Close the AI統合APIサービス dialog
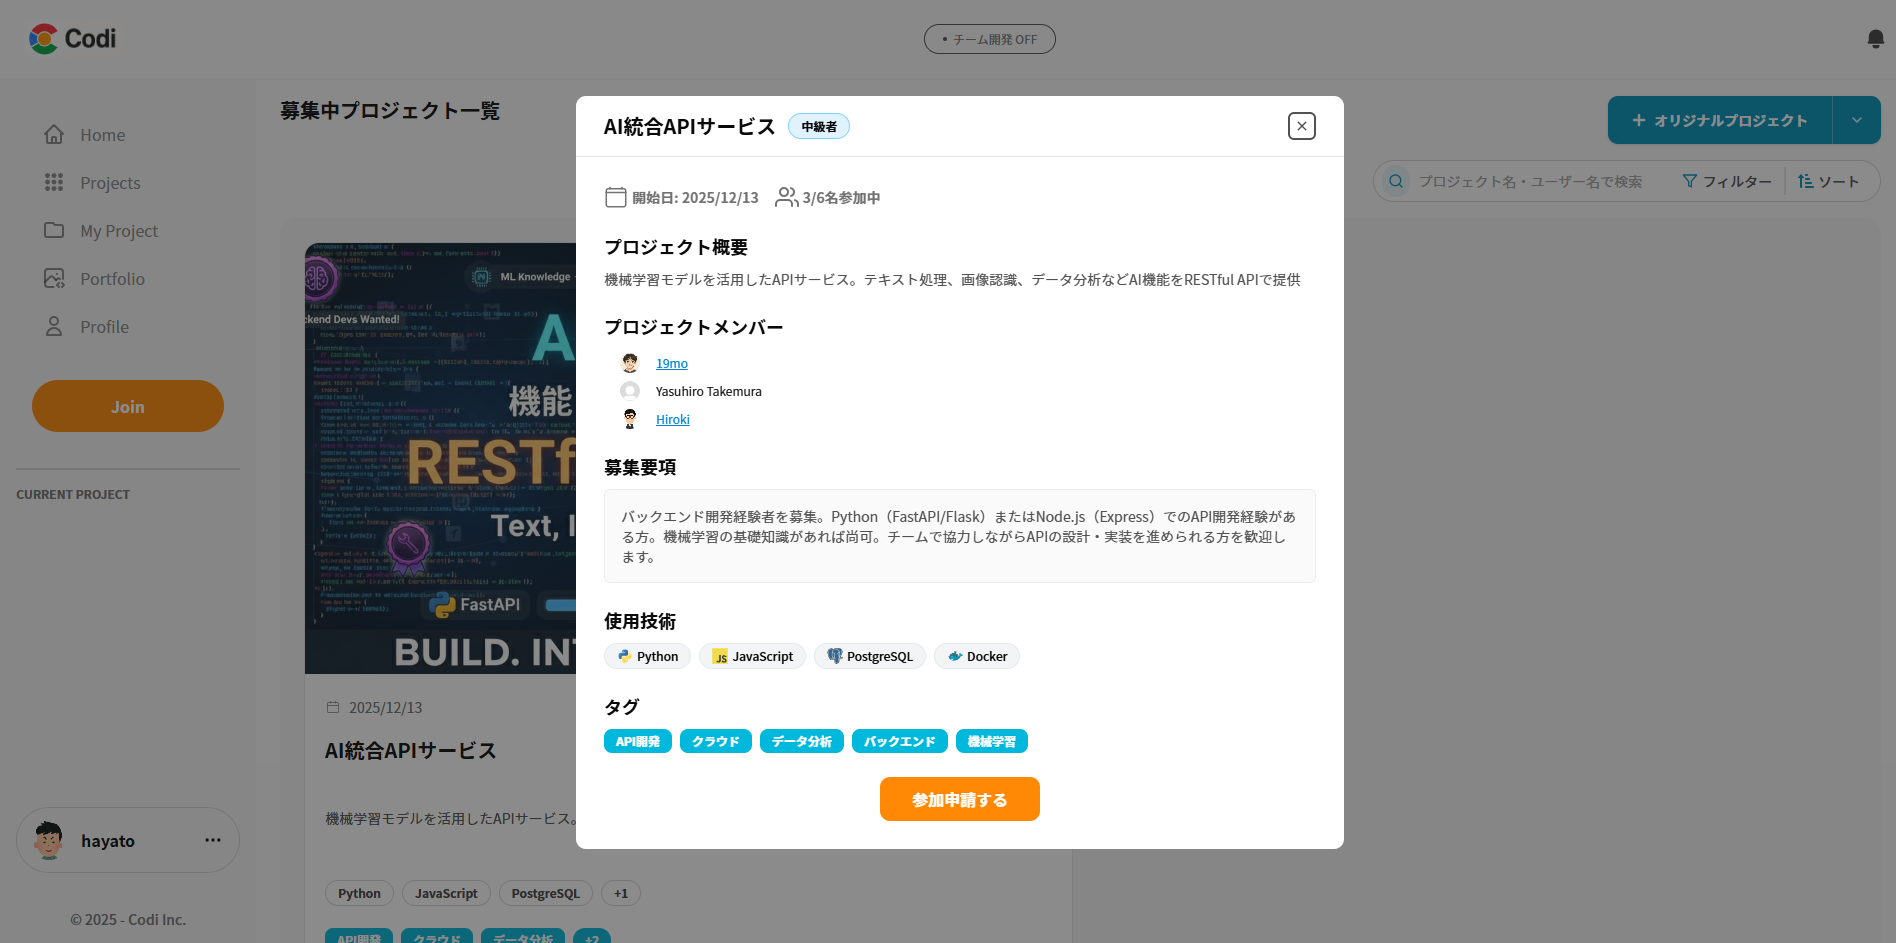Viewport: 1896px width, 943px height. tap(1301, 126)
